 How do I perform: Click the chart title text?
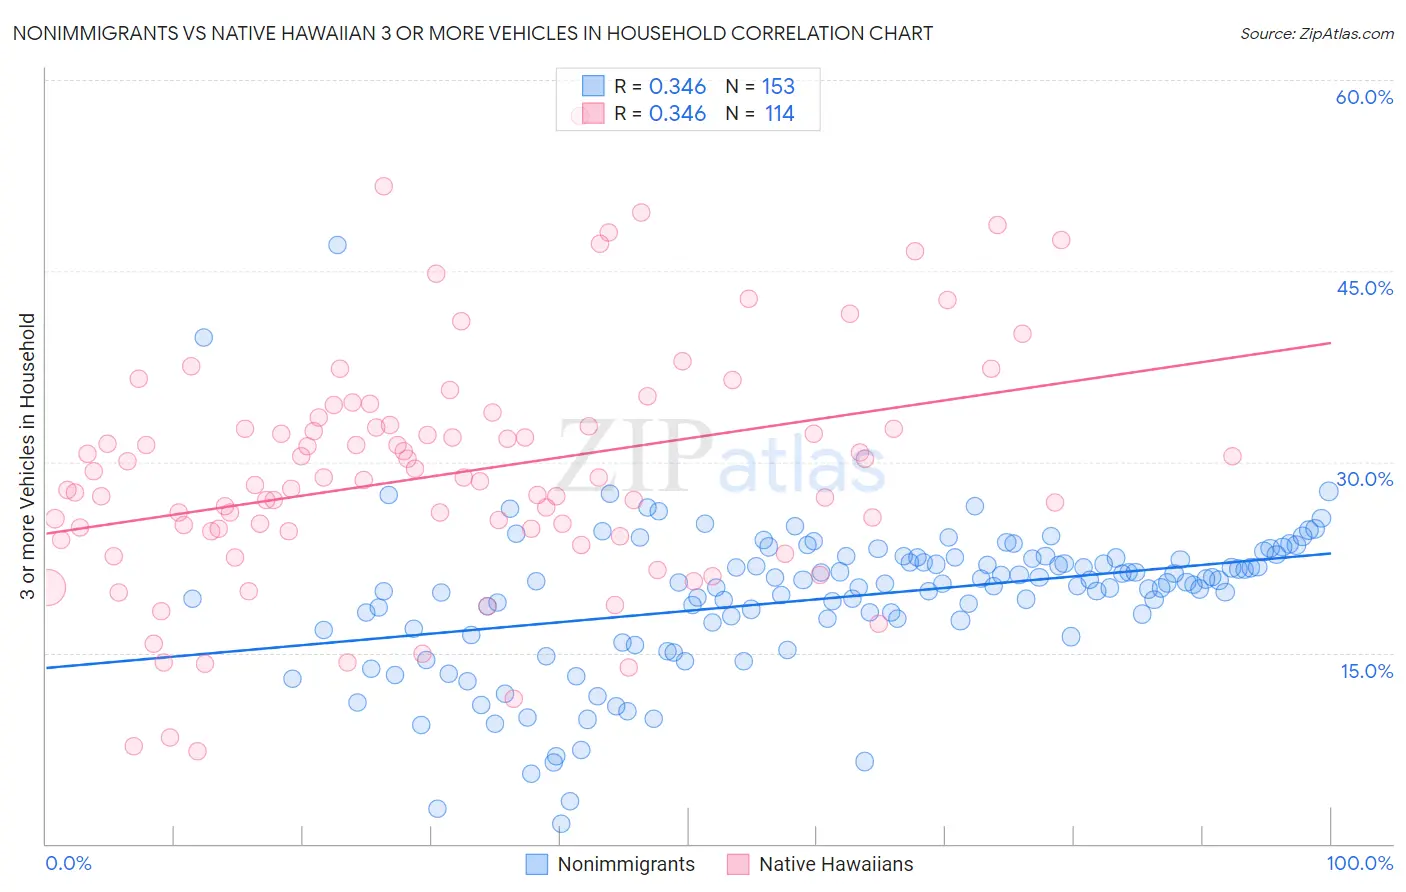(x=472, y=33)
